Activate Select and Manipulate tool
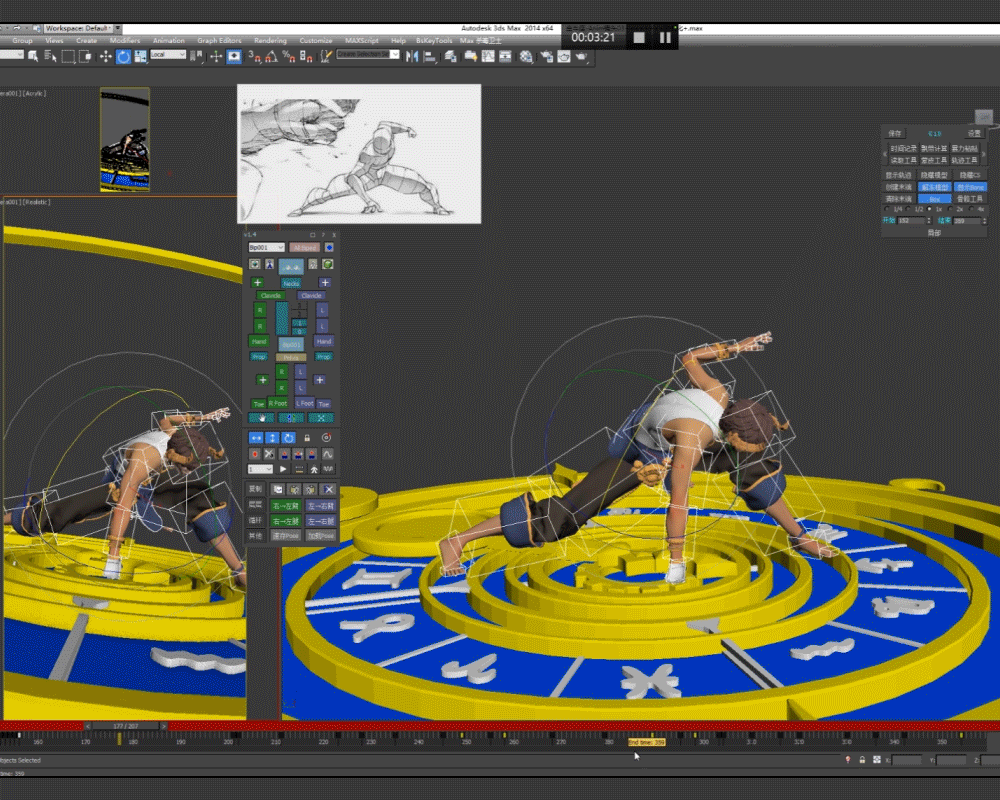The width and height of the screenshot is (1000, 800). (216, 56)
